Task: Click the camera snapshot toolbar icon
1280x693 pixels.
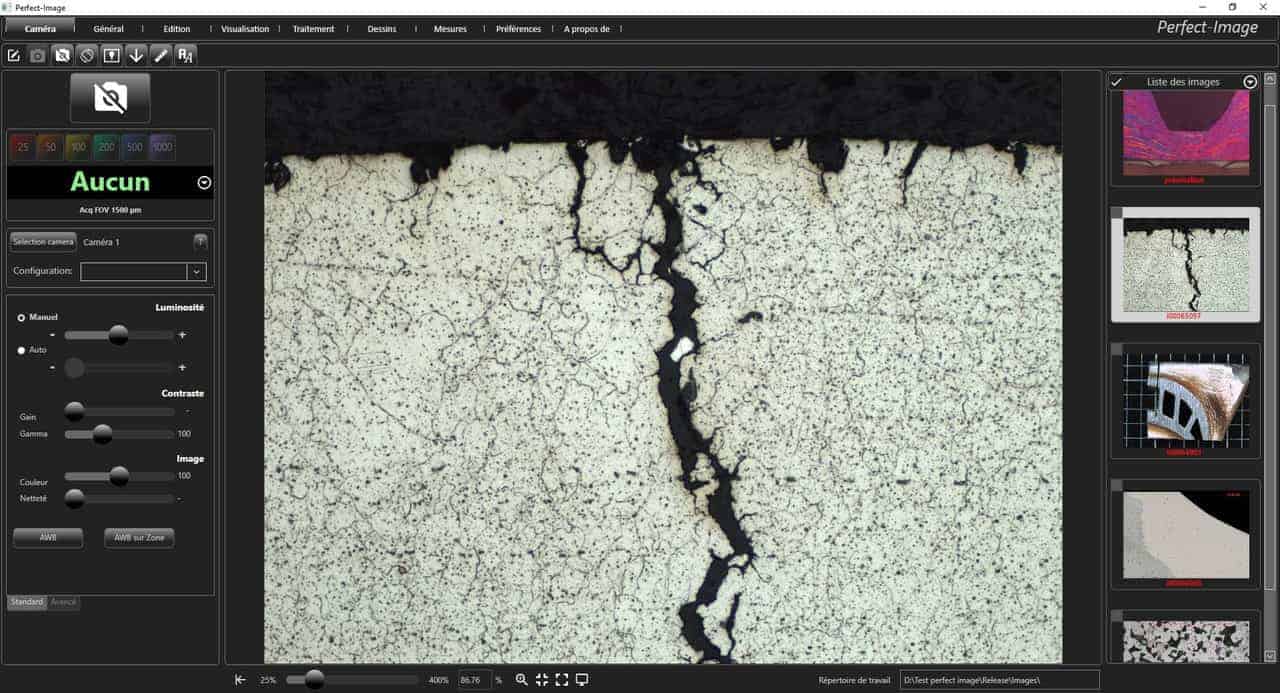Action: 38,55
